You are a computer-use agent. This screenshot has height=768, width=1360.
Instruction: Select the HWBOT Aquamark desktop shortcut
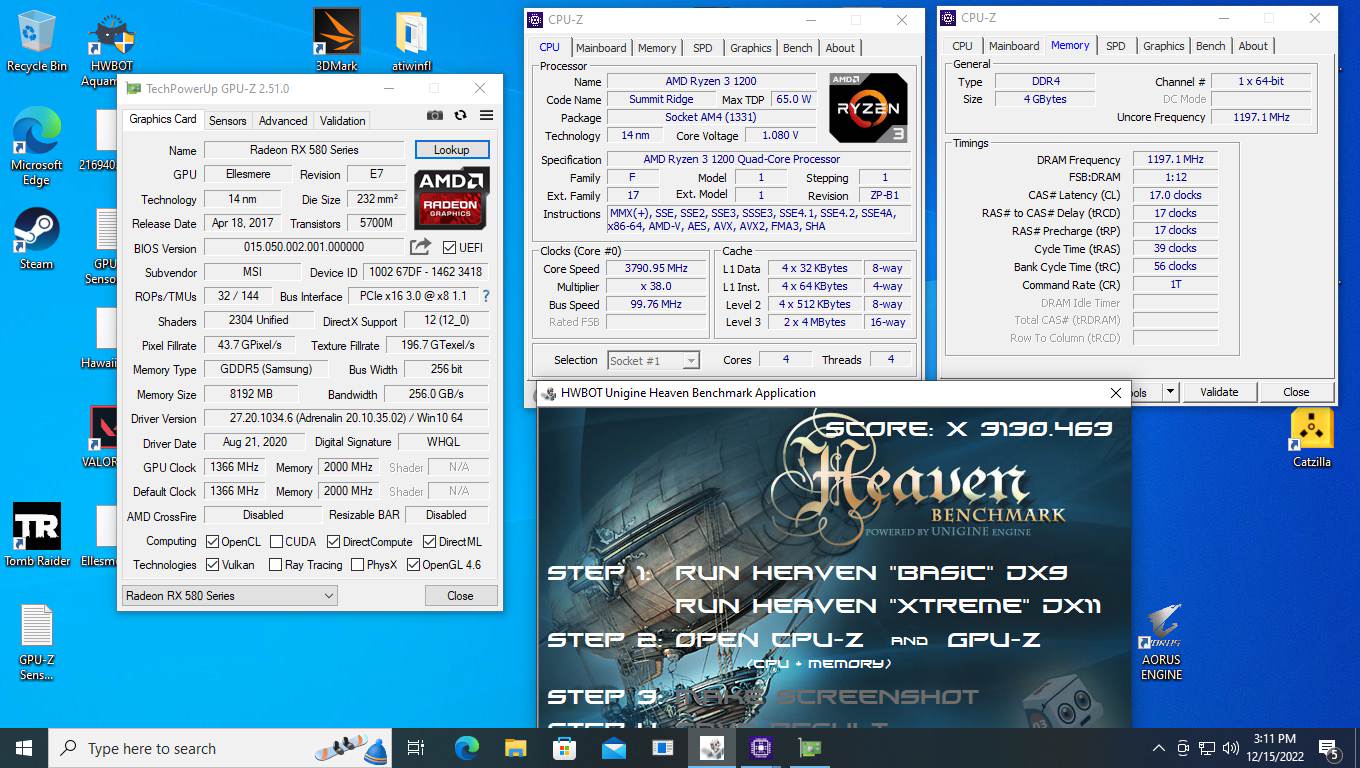point(112,50)
